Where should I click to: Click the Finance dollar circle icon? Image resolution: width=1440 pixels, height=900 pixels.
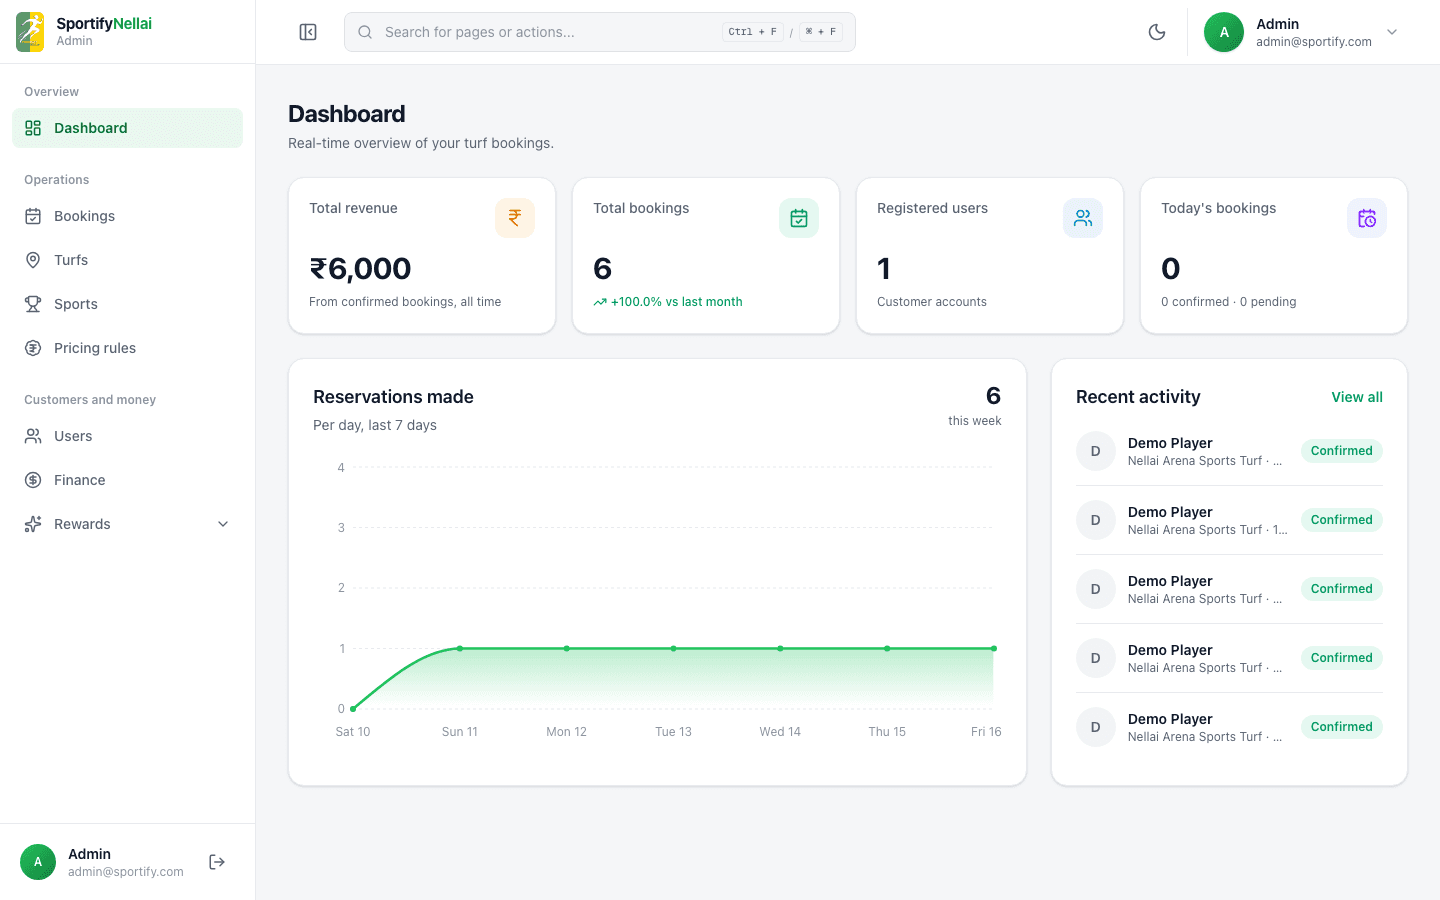[x=33, y=480]
